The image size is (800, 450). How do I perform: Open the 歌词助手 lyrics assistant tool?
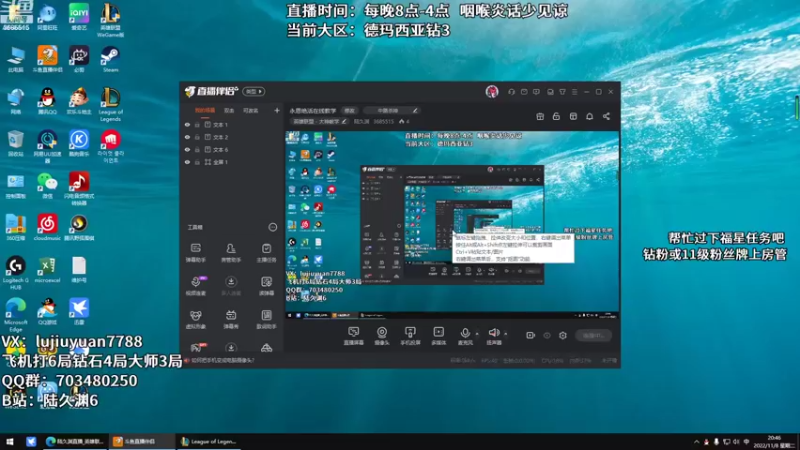point(266,319)
